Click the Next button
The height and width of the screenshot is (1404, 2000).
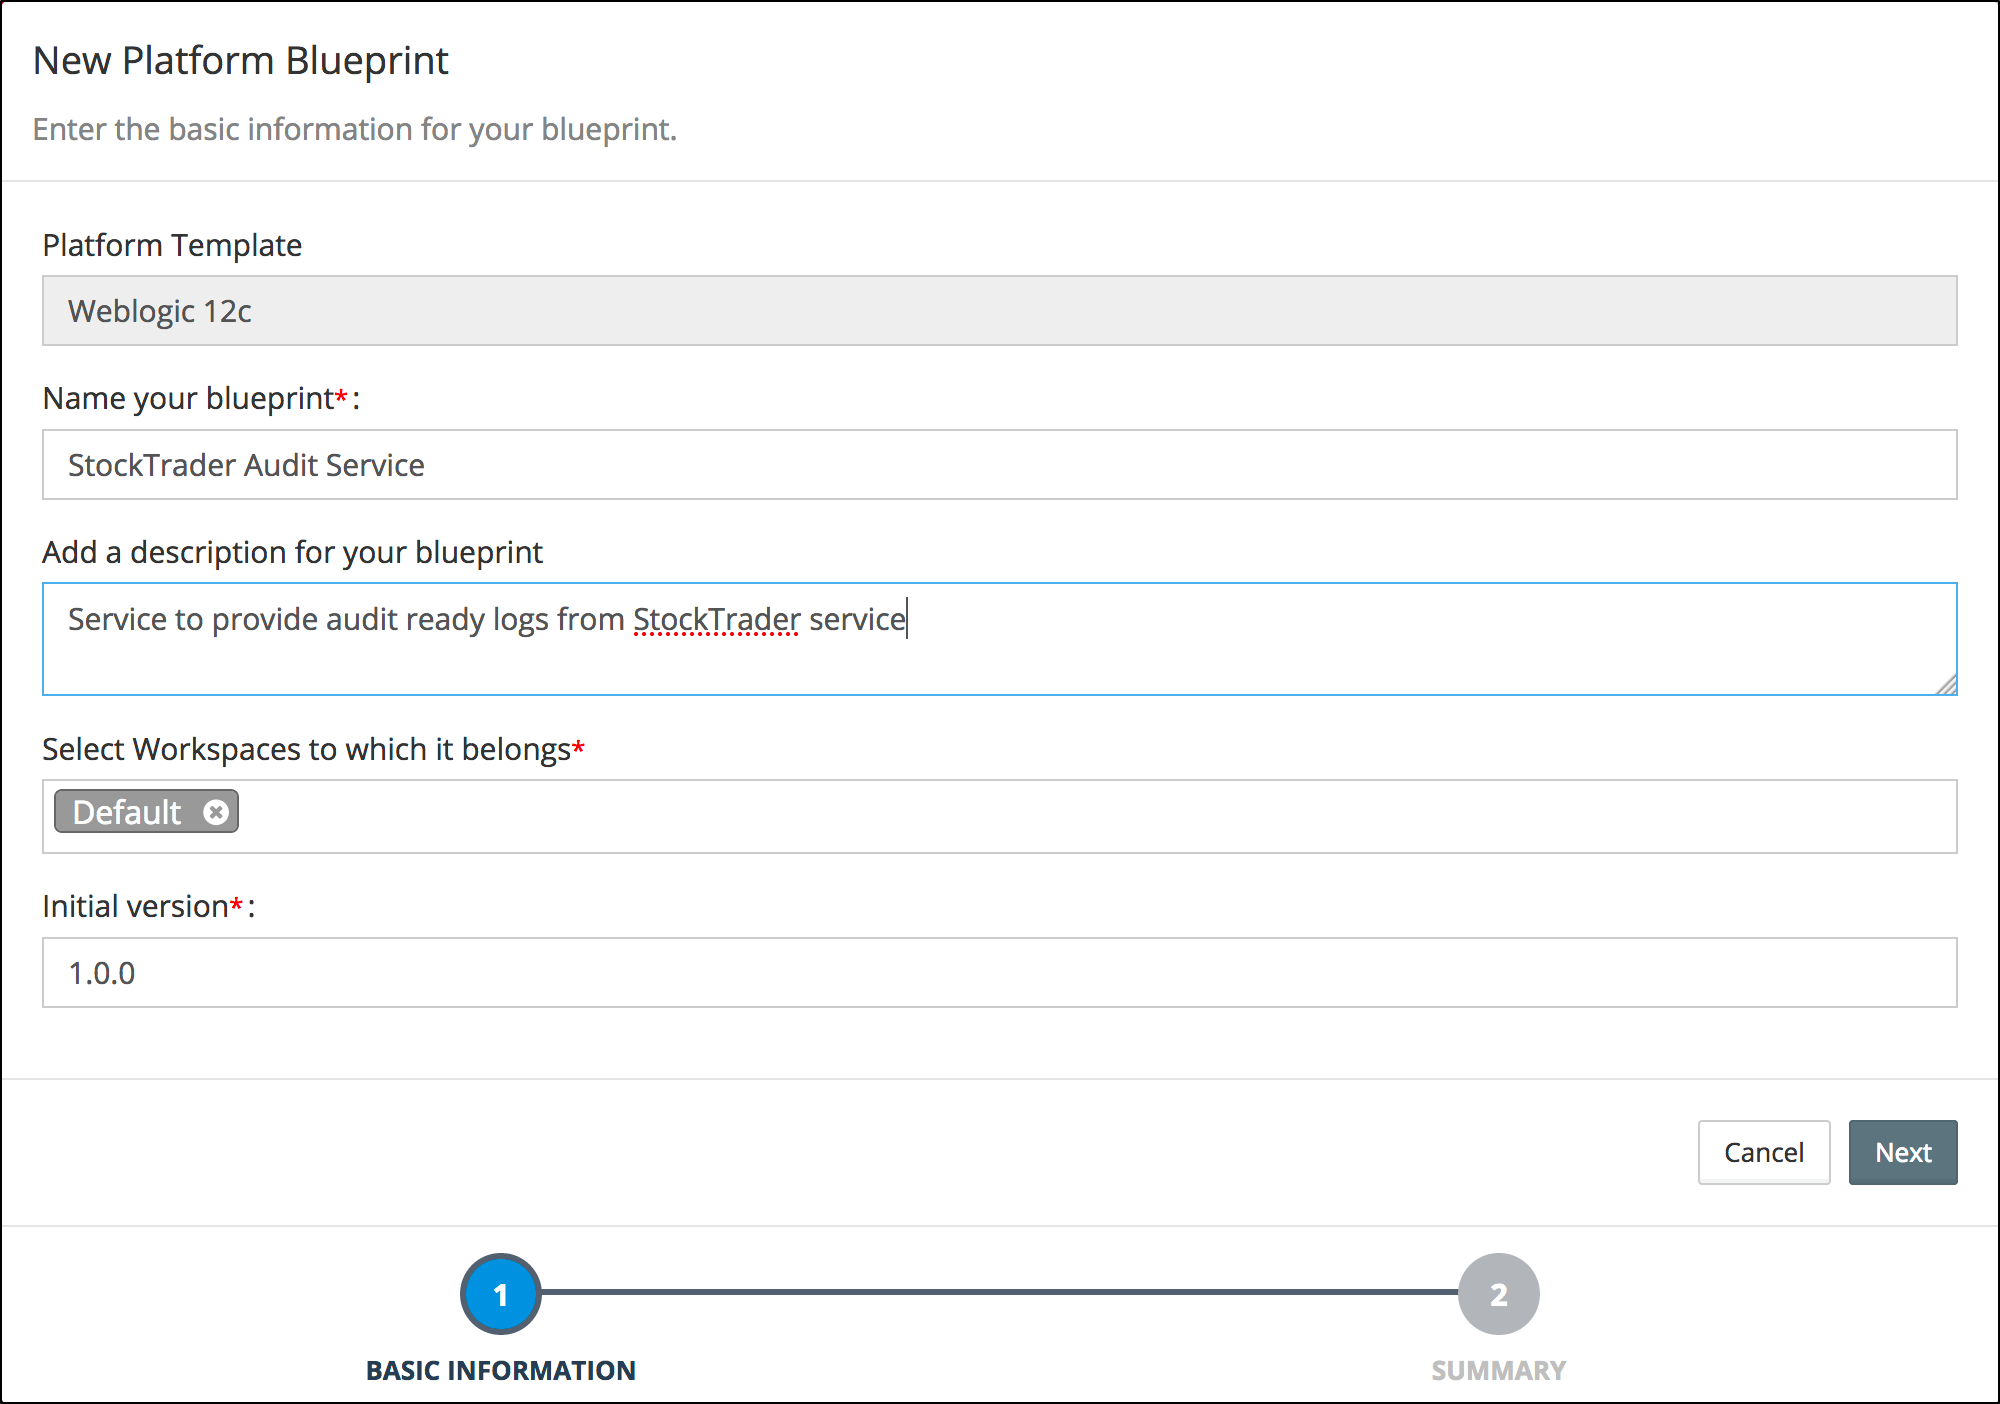(x=1902, y=1152)
